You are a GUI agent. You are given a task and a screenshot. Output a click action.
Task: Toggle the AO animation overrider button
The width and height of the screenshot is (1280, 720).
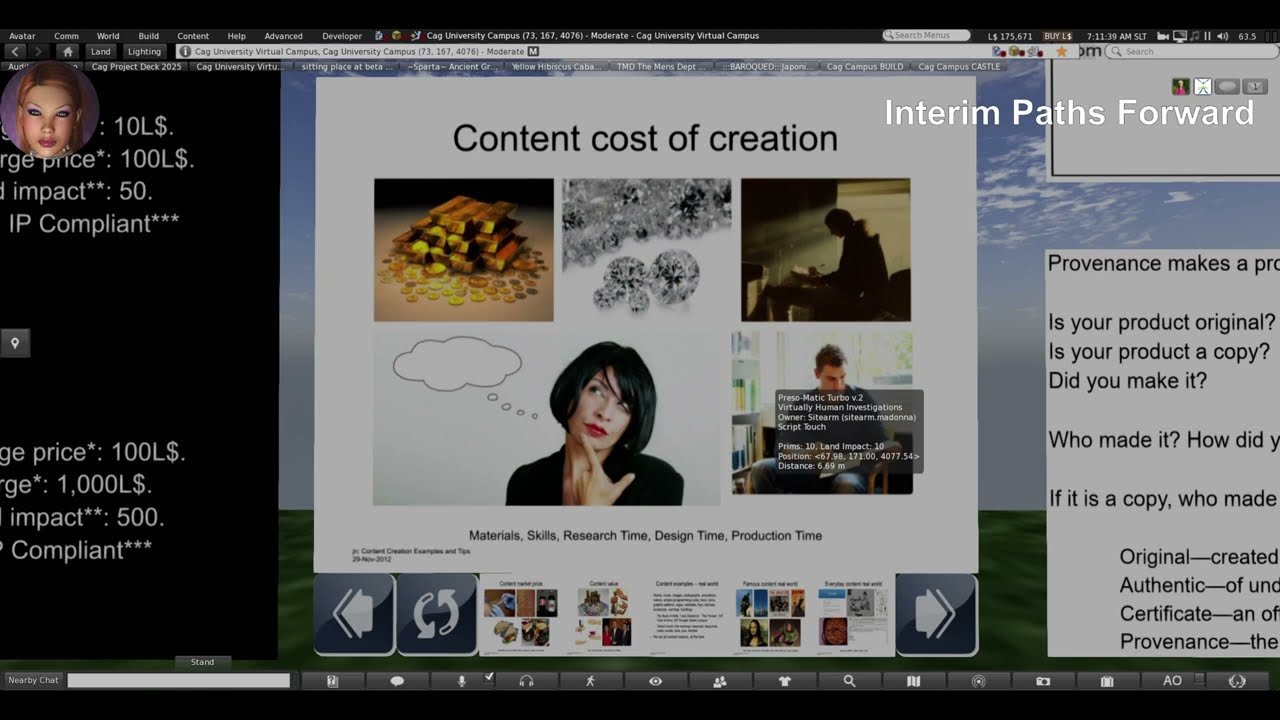point(1172,681)
